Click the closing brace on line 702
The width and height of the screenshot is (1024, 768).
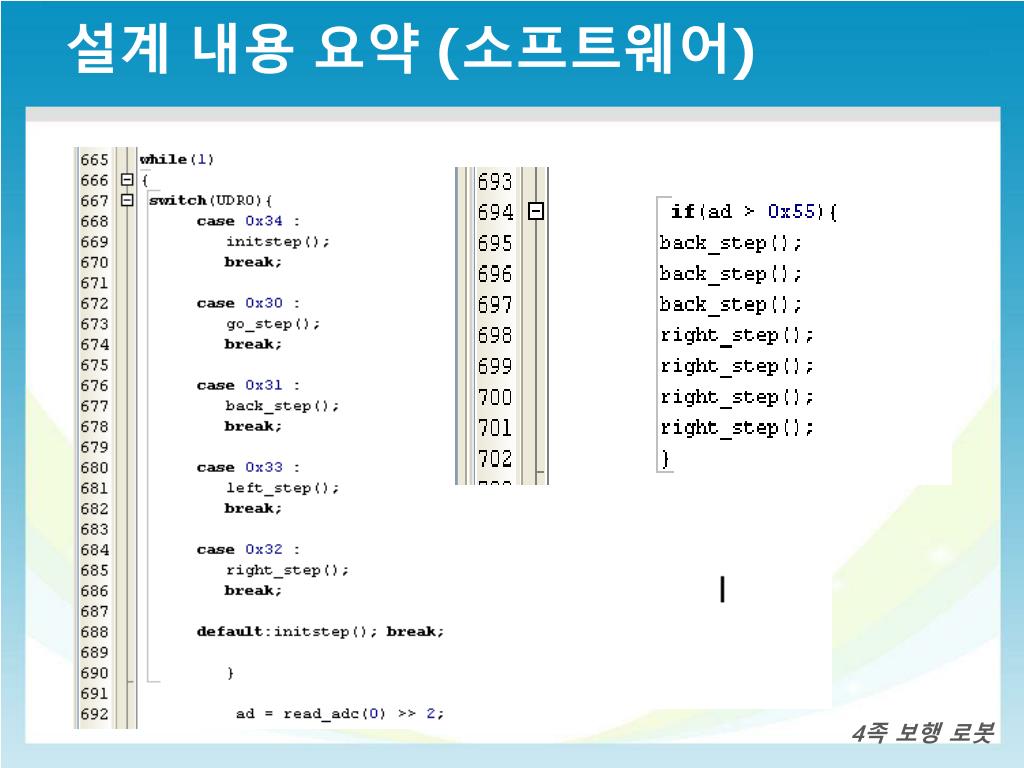click(665, 458)
